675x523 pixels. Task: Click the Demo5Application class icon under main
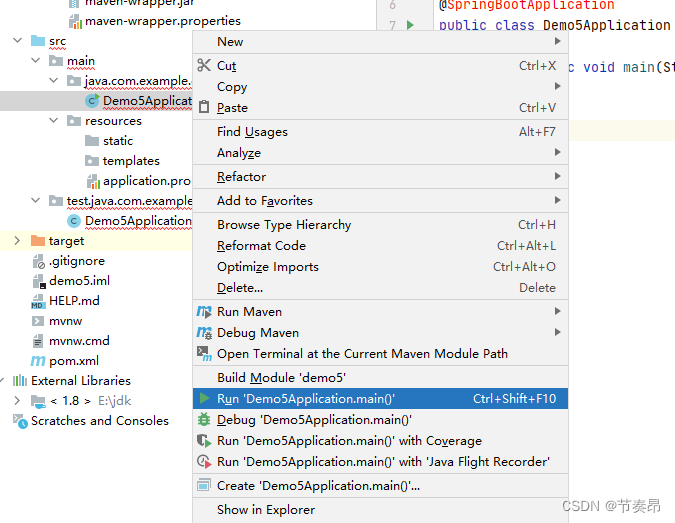tap(92, 101)
